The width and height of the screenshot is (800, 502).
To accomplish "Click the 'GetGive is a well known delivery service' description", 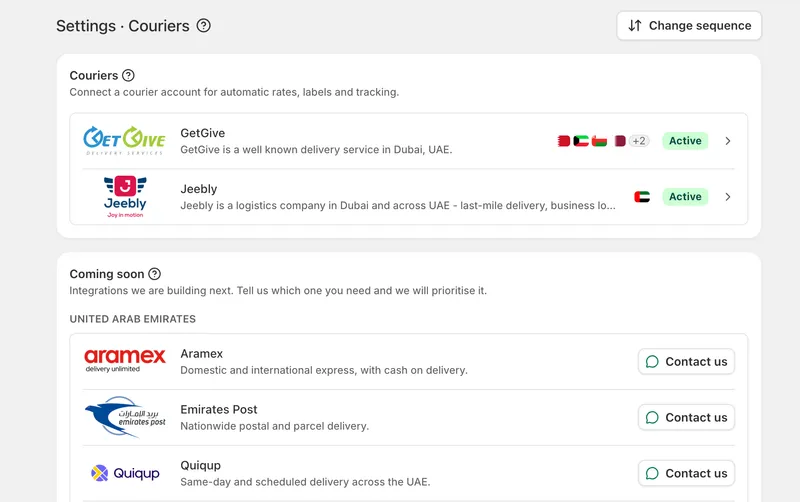I will click(x=316, y=149).
